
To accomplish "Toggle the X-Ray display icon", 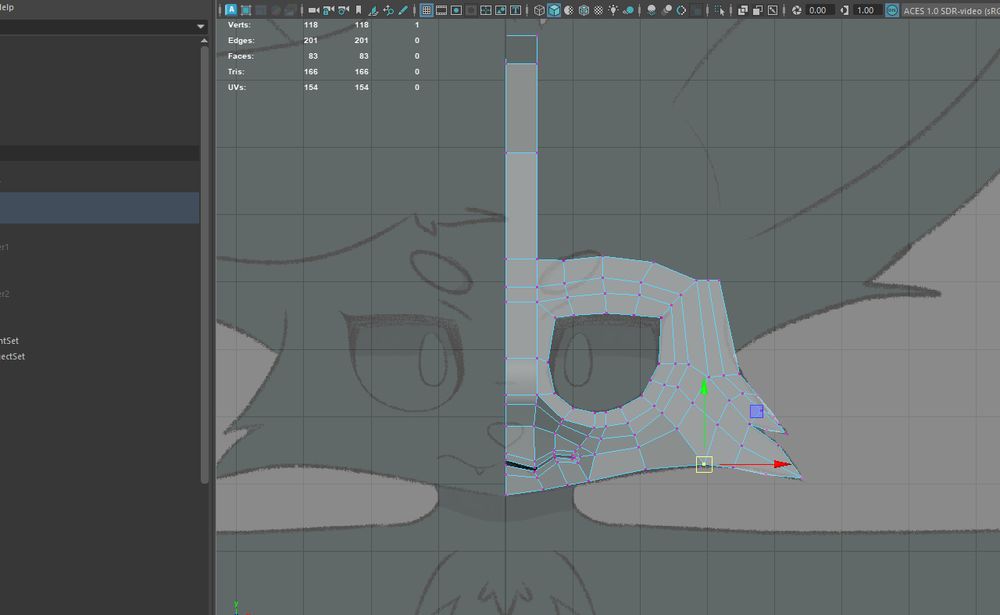I will pyautogui.click(x=742, y=10).
